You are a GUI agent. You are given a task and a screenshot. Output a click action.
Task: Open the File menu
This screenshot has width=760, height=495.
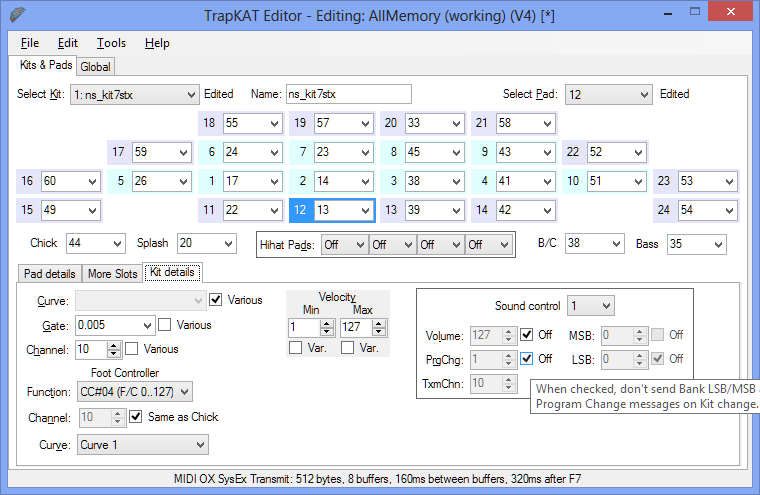30,43
